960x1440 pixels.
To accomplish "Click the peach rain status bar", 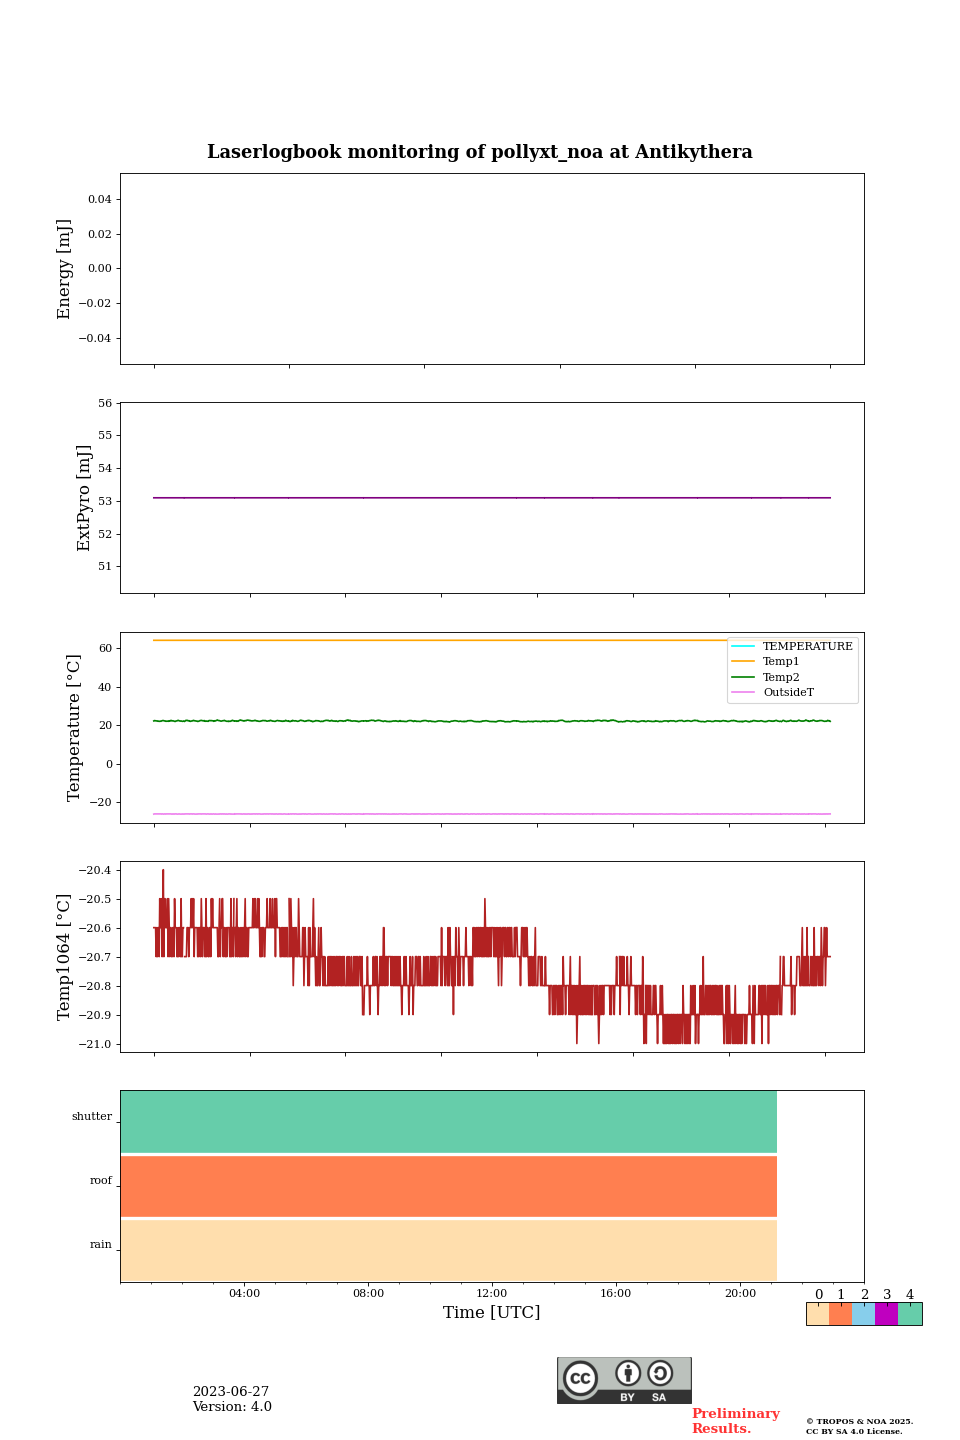I will coord(449,1250).
